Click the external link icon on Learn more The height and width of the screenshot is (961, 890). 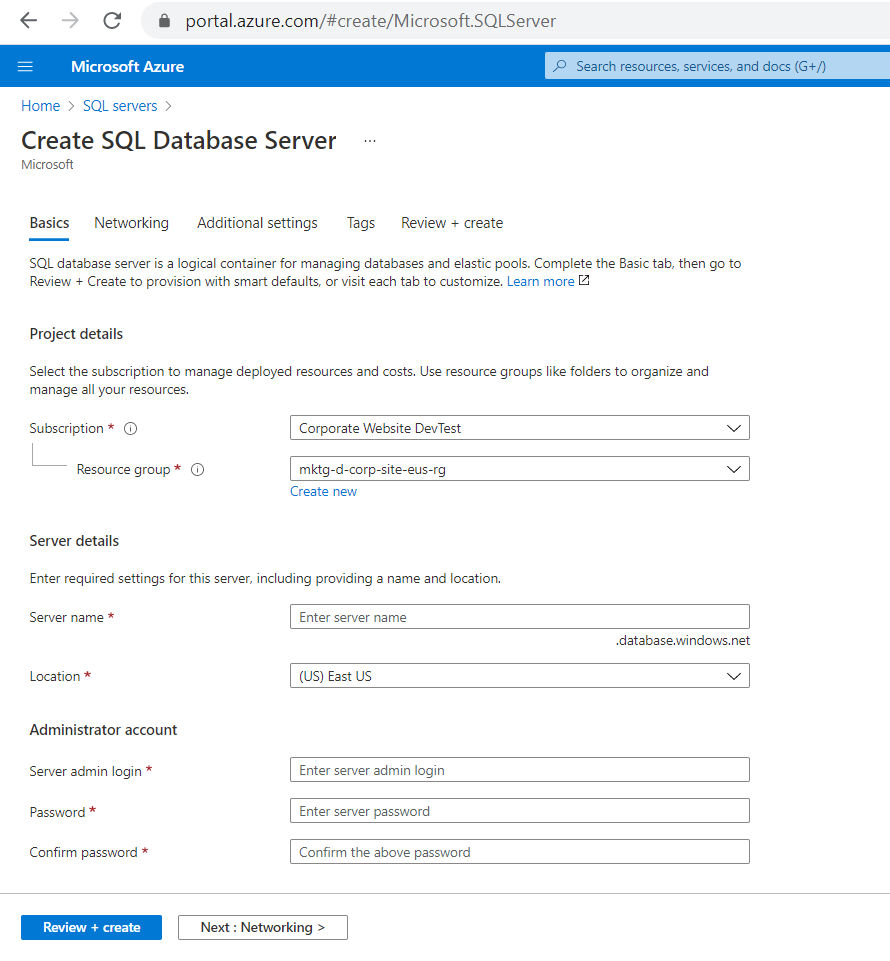coord(583,281)
